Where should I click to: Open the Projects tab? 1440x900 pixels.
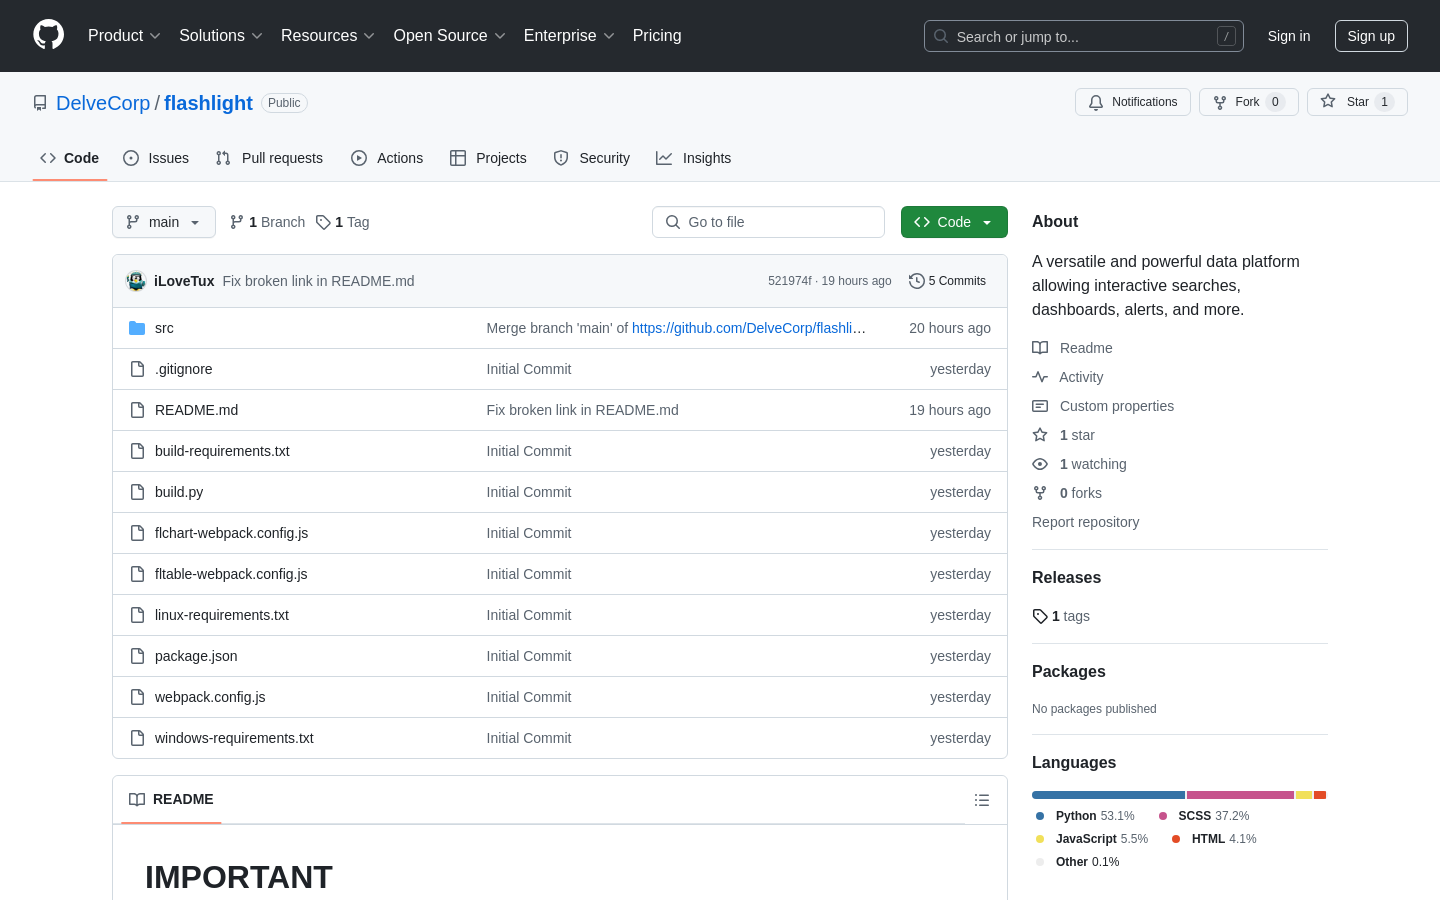(x=488, y=158)
